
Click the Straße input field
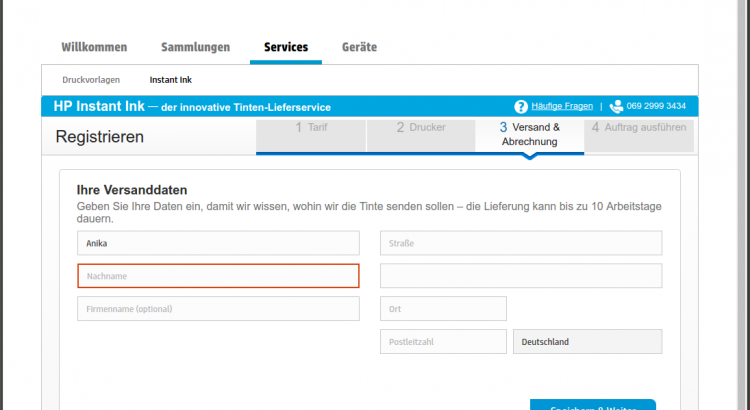click(x=521, y=243)
